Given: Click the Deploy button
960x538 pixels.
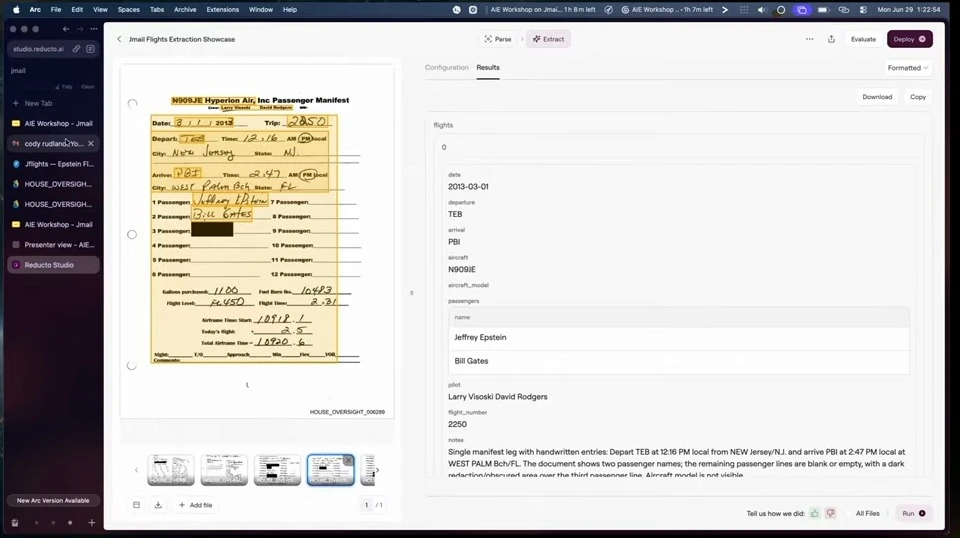Looking at the screenshot, I should [909, 39].
